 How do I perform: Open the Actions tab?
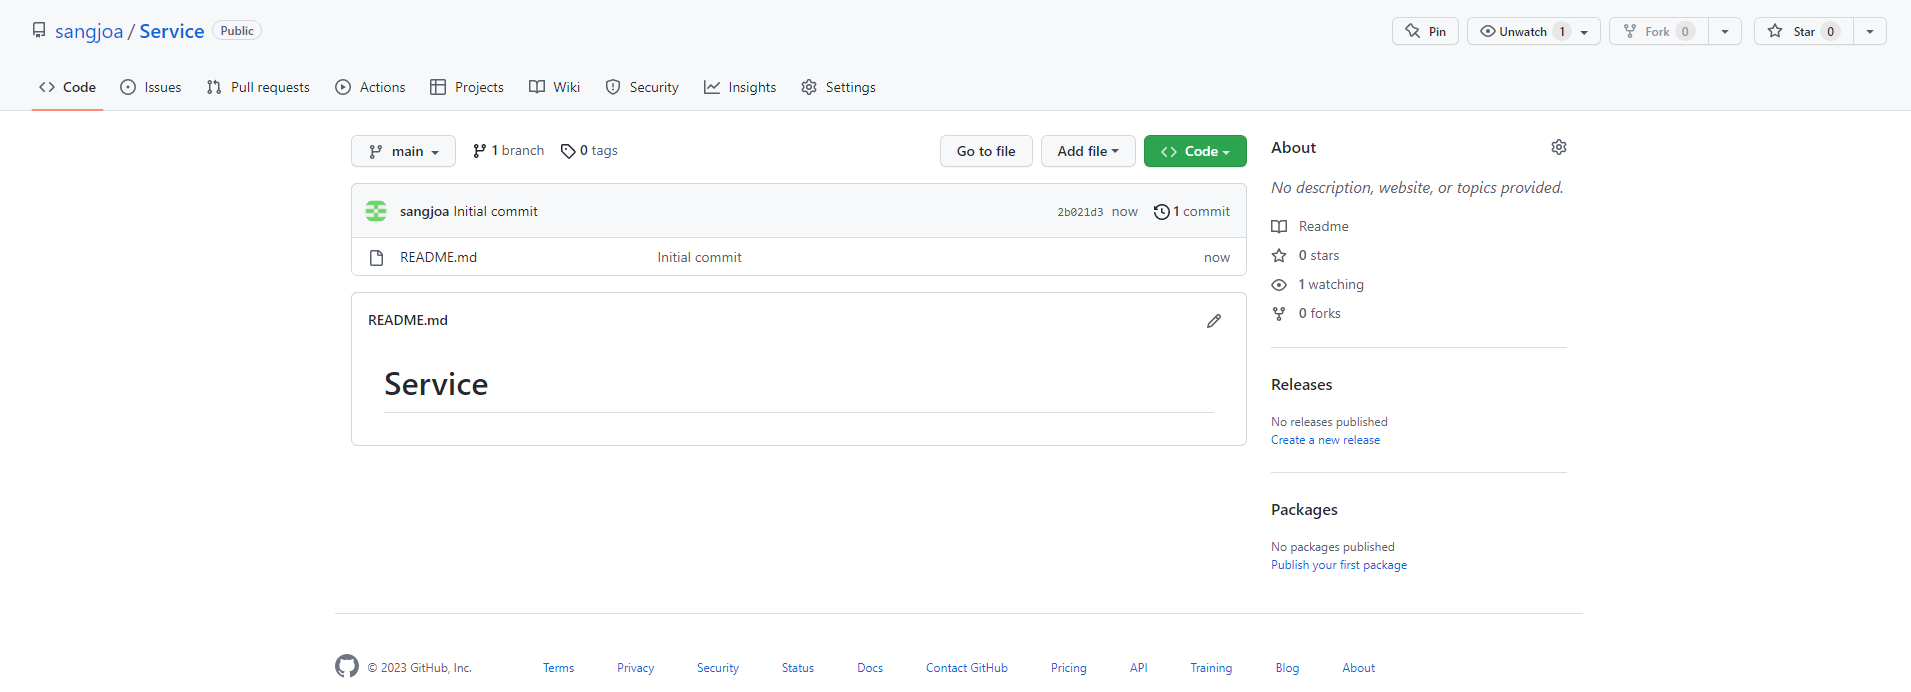tap(370, 87)
